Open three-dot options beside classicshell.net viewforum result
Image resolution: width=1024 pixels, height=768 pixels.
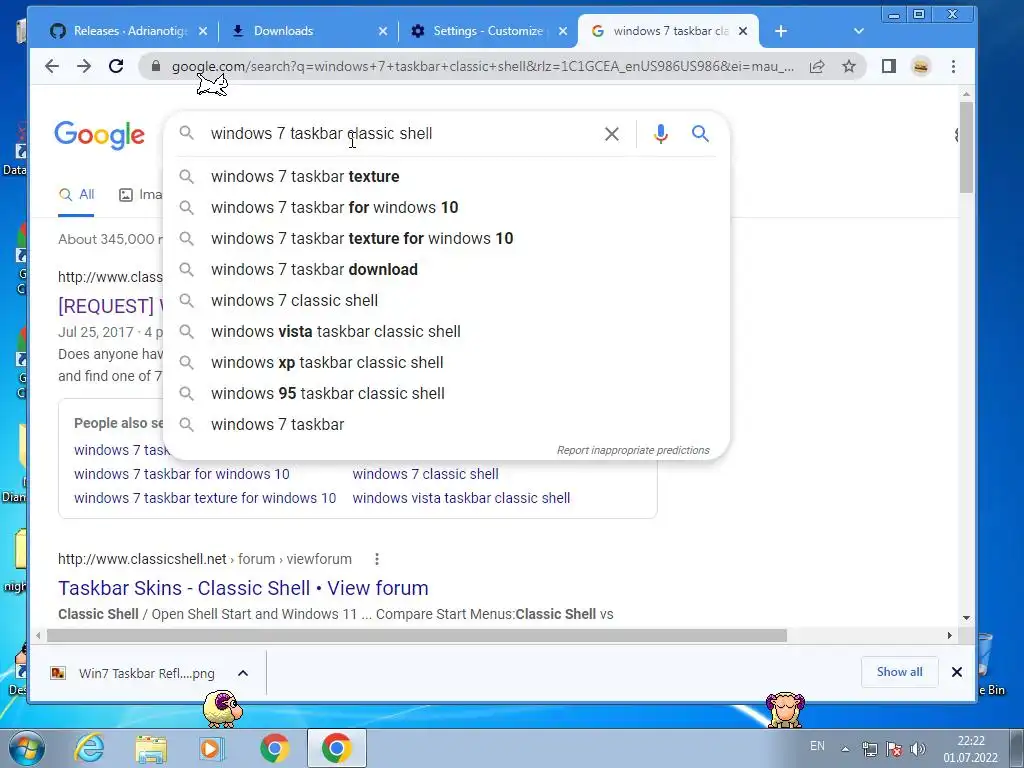click(377, 559)
